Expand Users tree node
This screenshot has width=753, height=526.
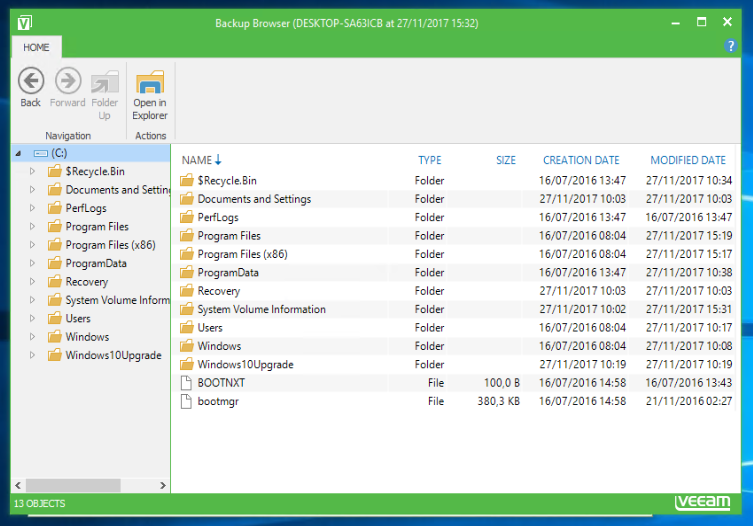[32, 318]
